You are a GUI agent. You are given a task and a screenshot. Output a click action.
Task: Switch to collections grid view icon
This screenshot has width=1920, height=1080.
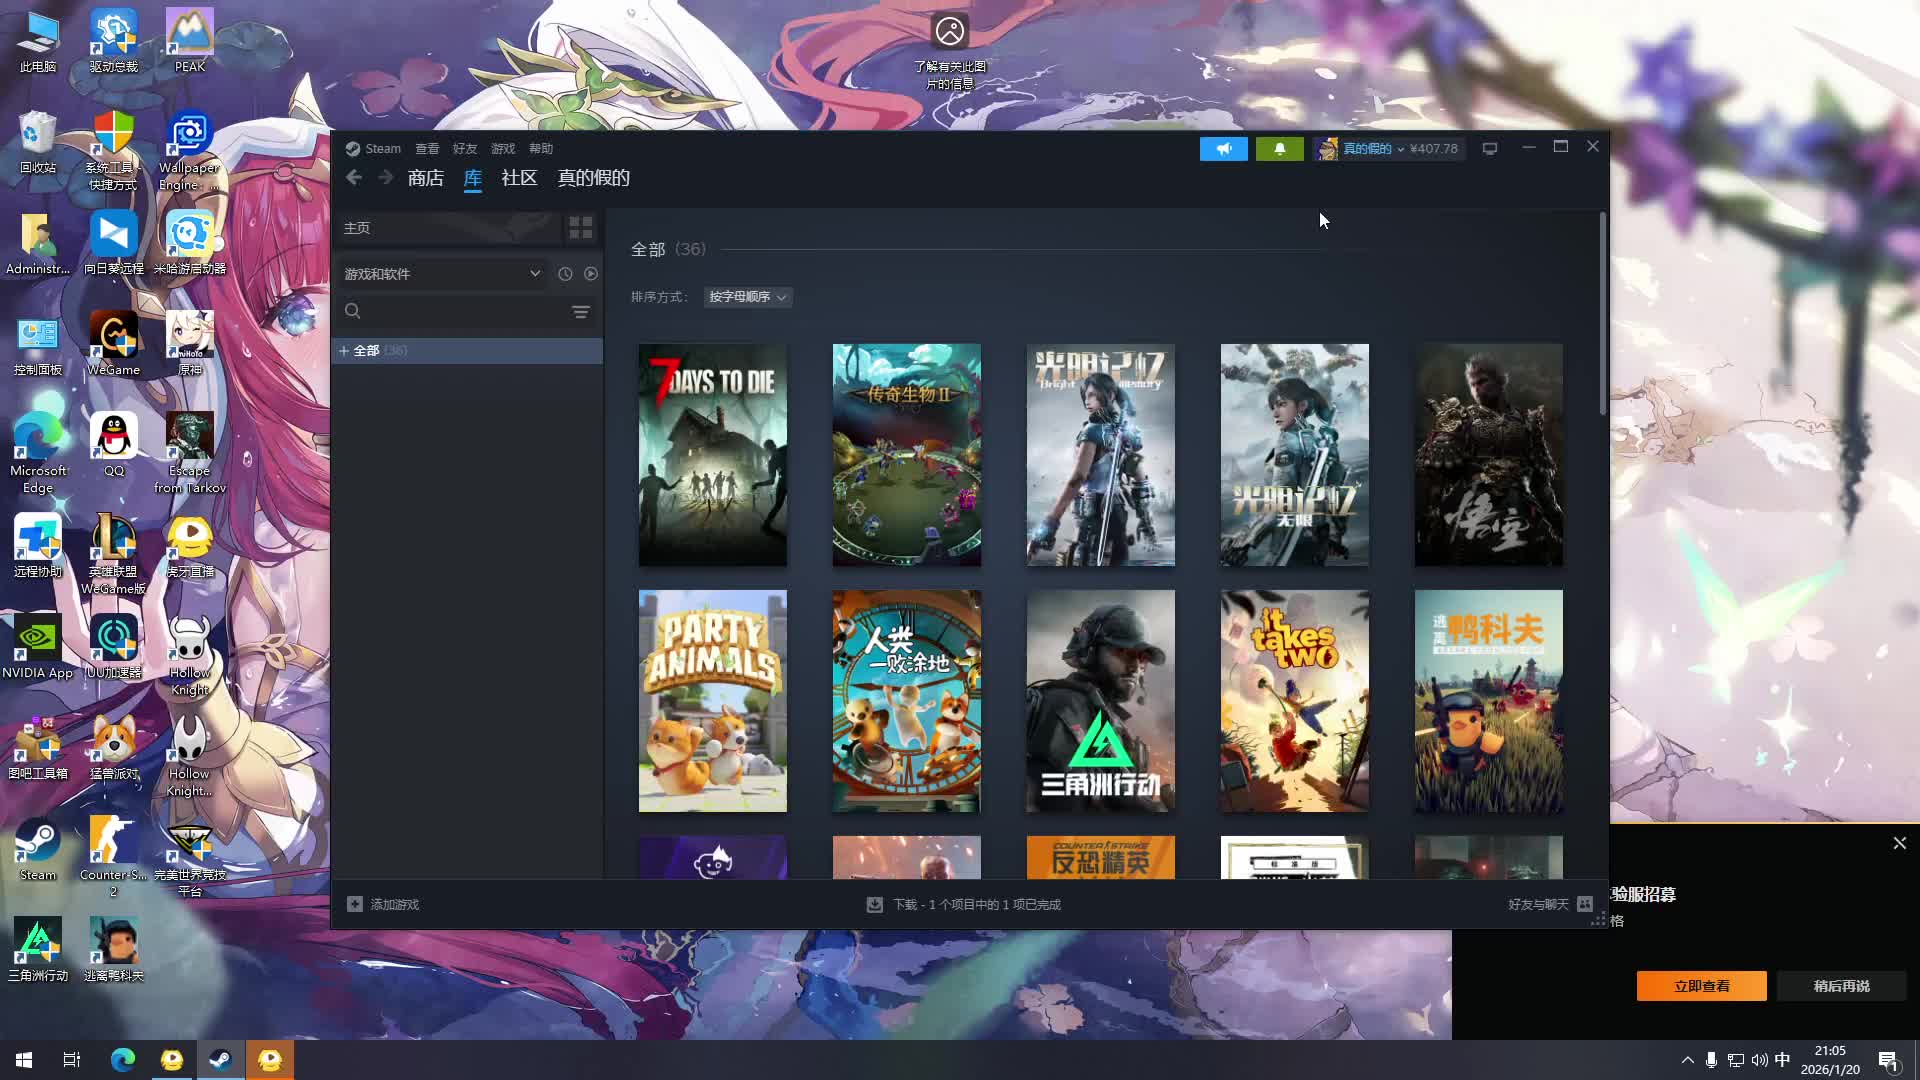coord(581,228)
